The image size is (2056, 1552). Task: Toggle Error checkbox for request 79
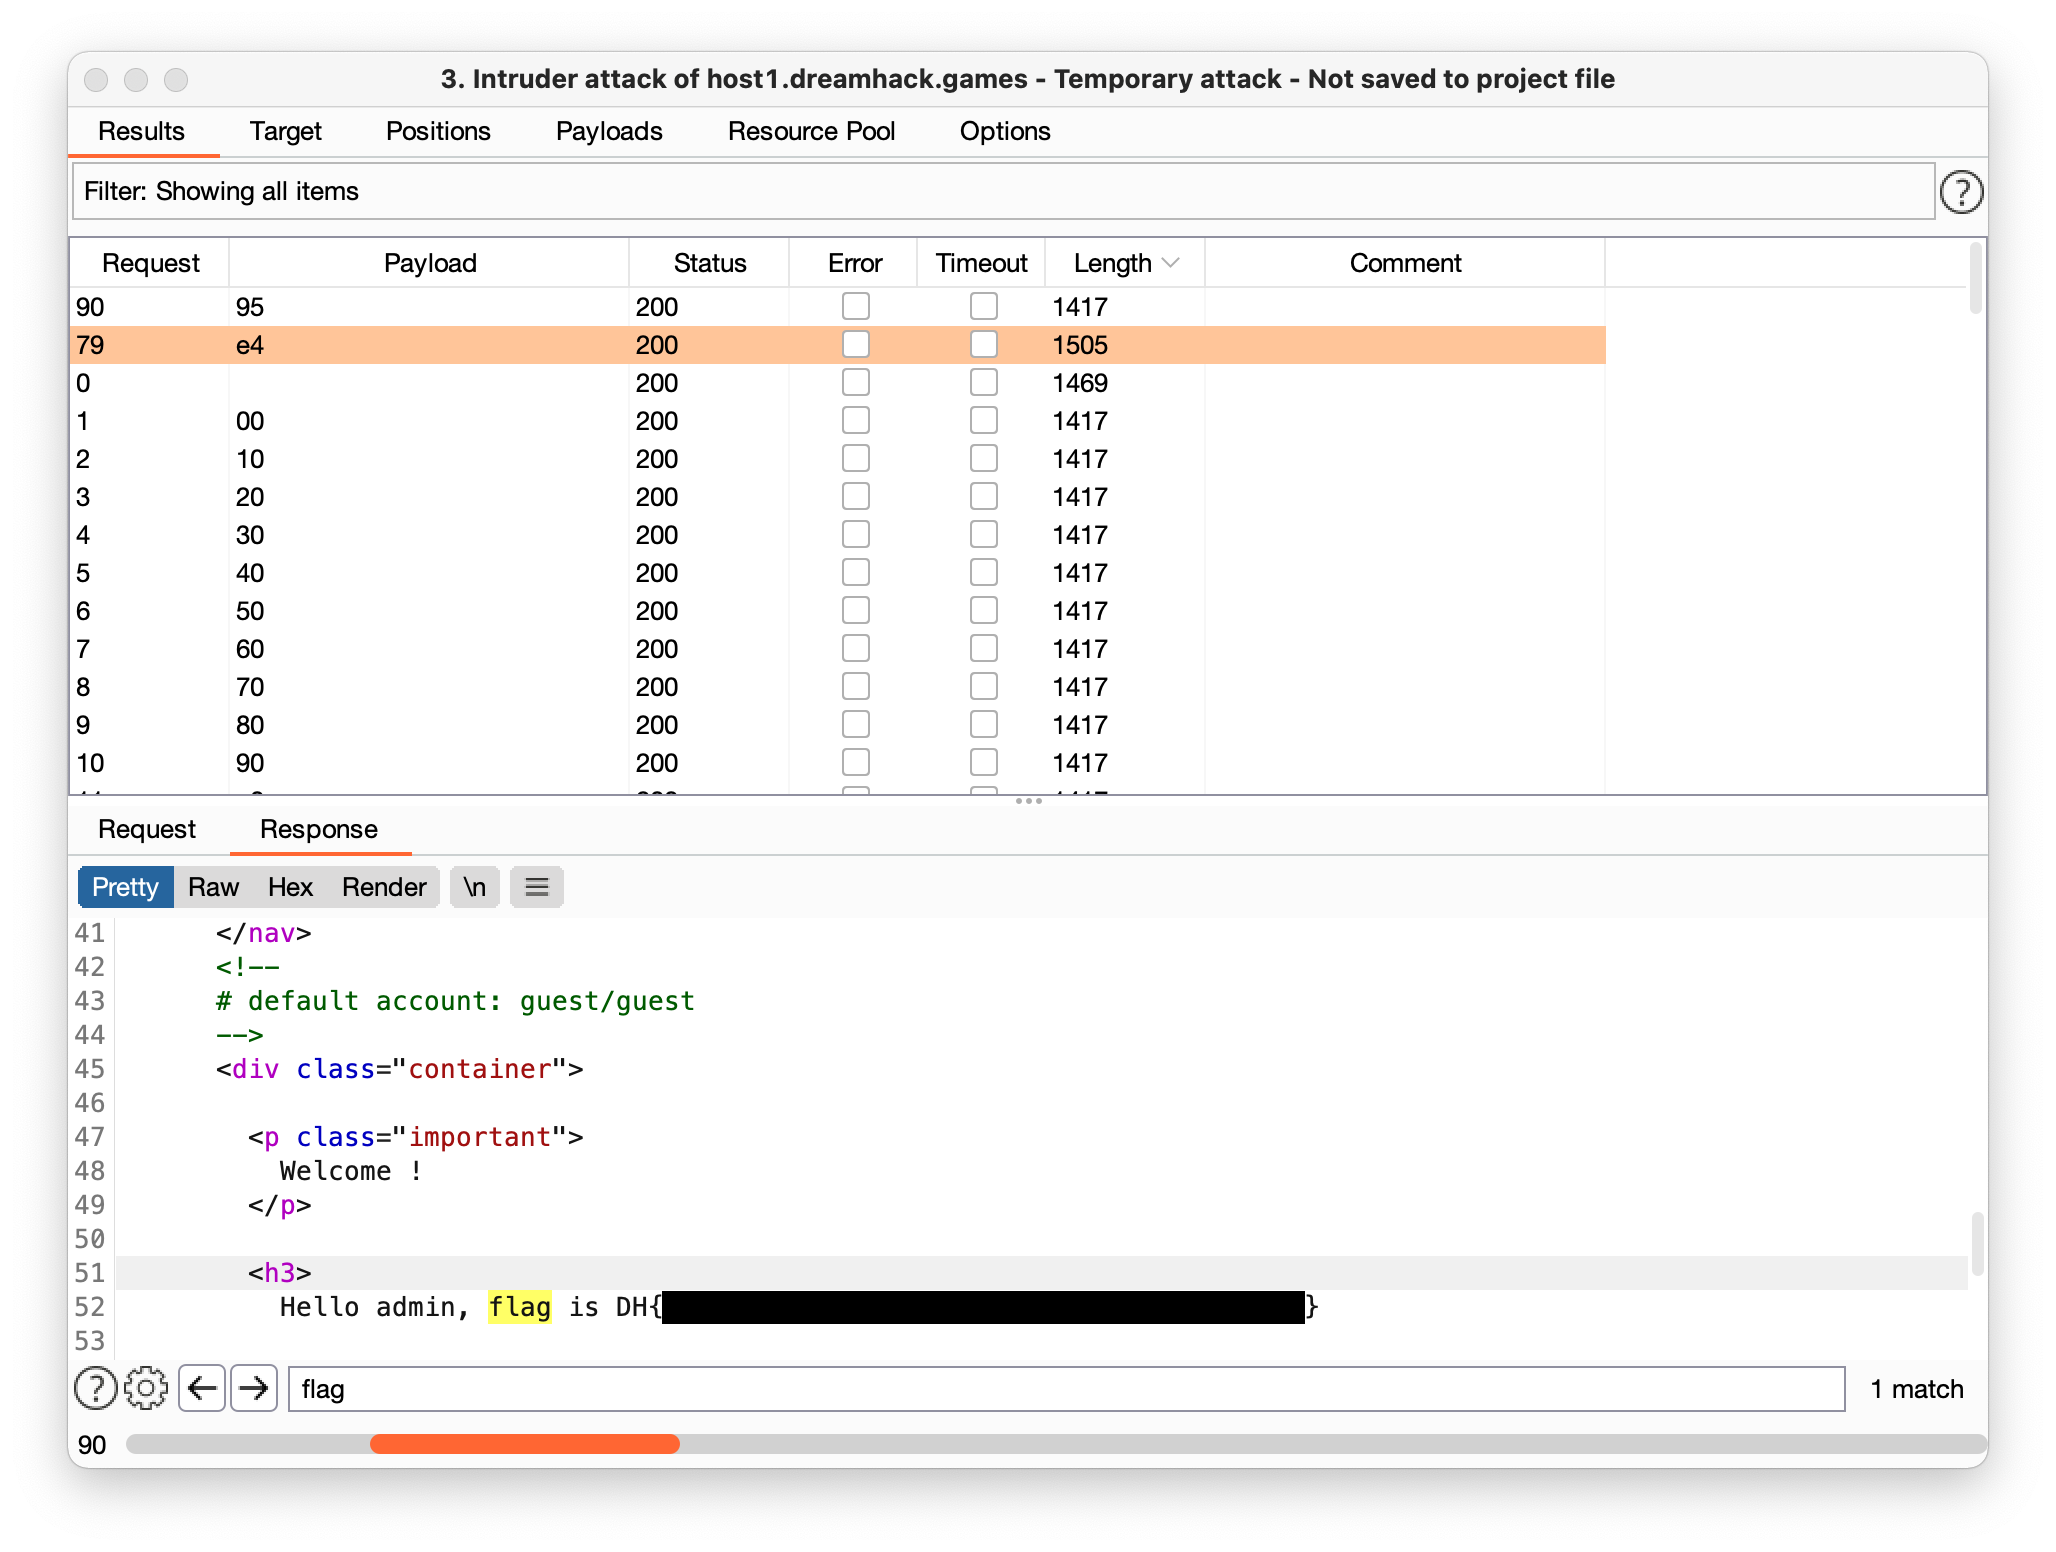click(x=856, y=345)
